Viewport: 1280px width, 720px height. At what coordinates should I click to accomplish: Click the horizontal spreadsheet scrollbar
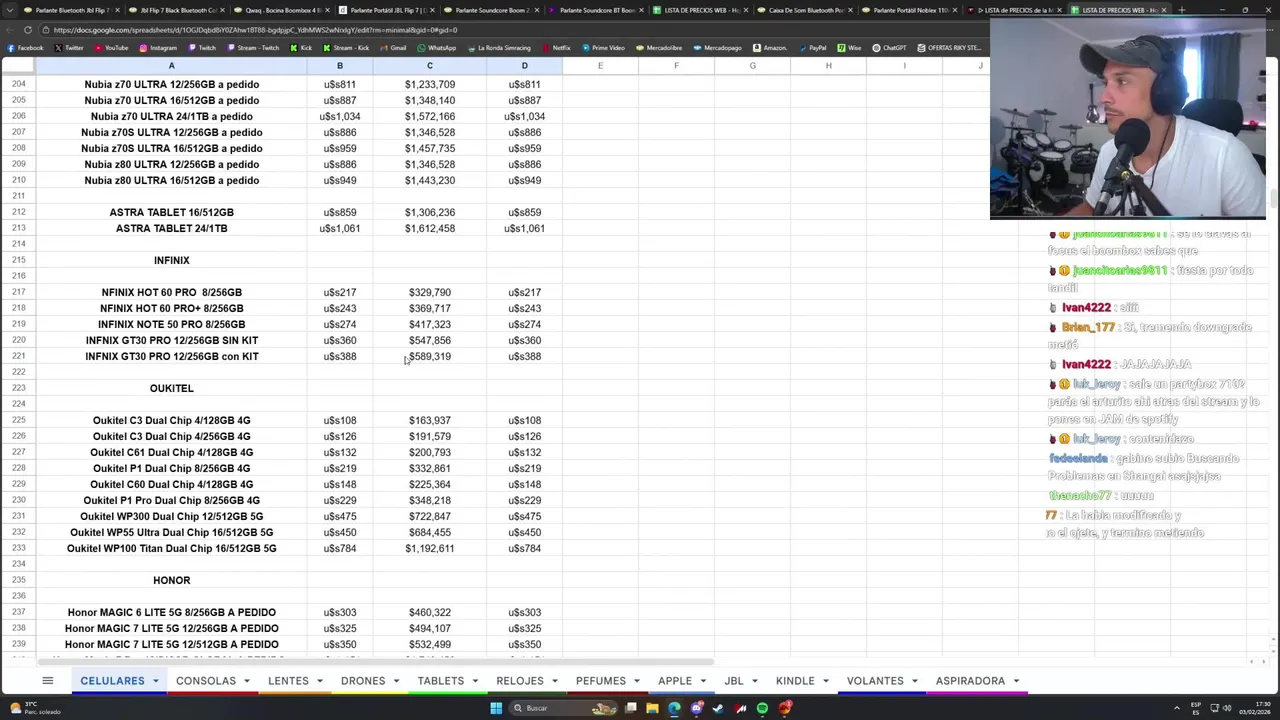[375, 662]
